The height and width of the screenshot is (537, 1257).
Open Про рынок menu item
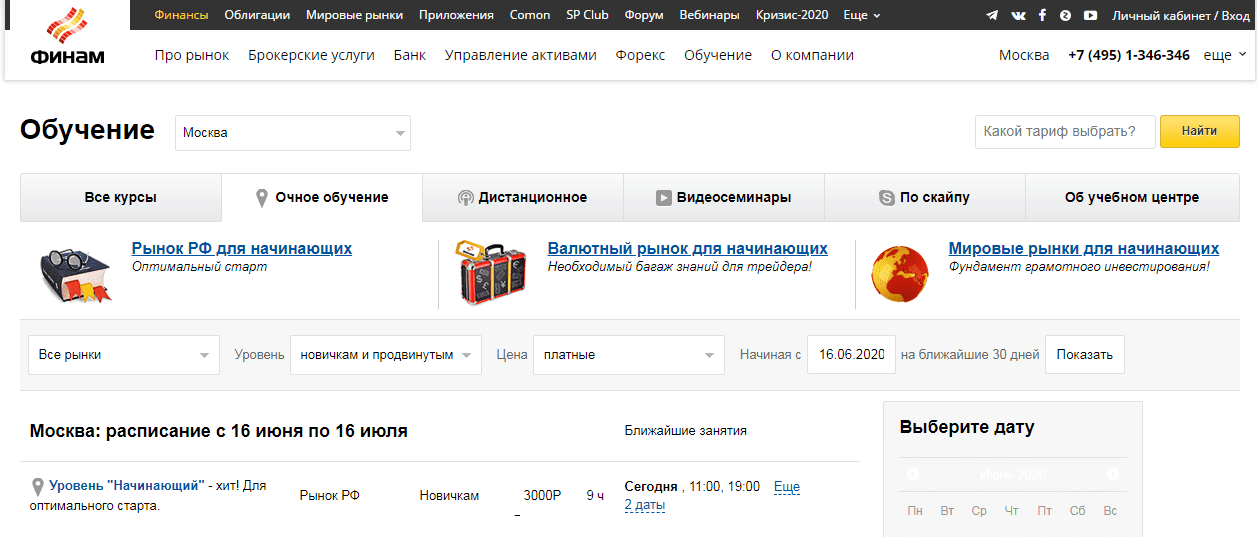click(192, 55)
